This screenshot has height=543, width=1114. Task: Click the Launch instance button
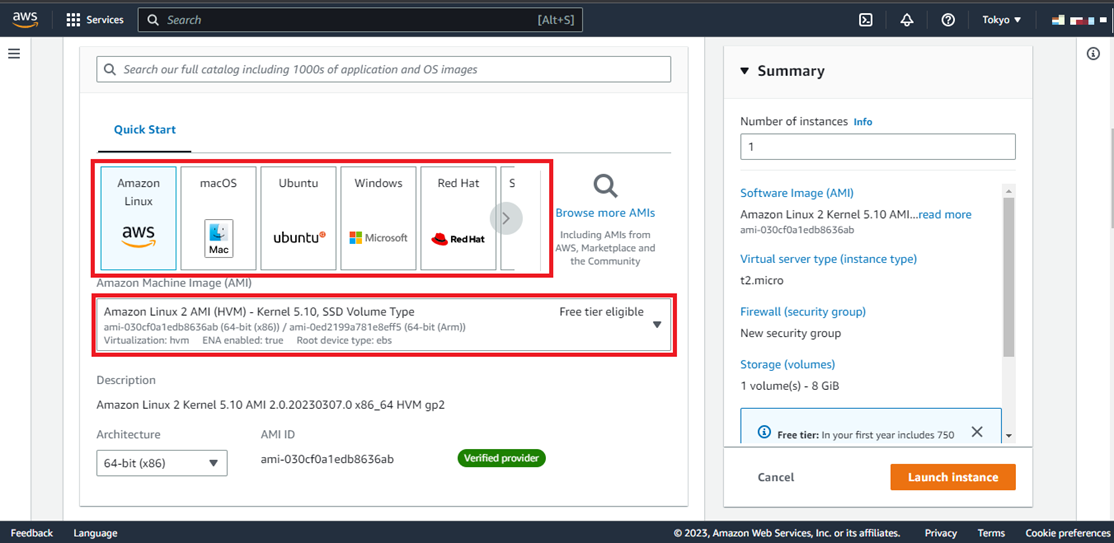tap(953, 477)
